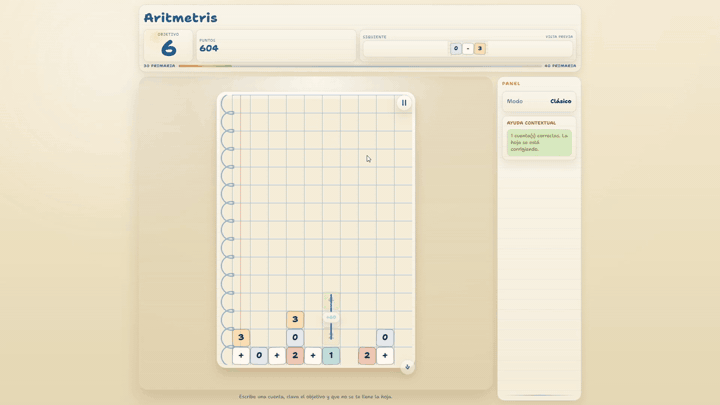Click the first plus tile at bottom left
Image resolution: width=720 pixels, height=405 pixels.
pyautogui.click(x=241, y=355)
